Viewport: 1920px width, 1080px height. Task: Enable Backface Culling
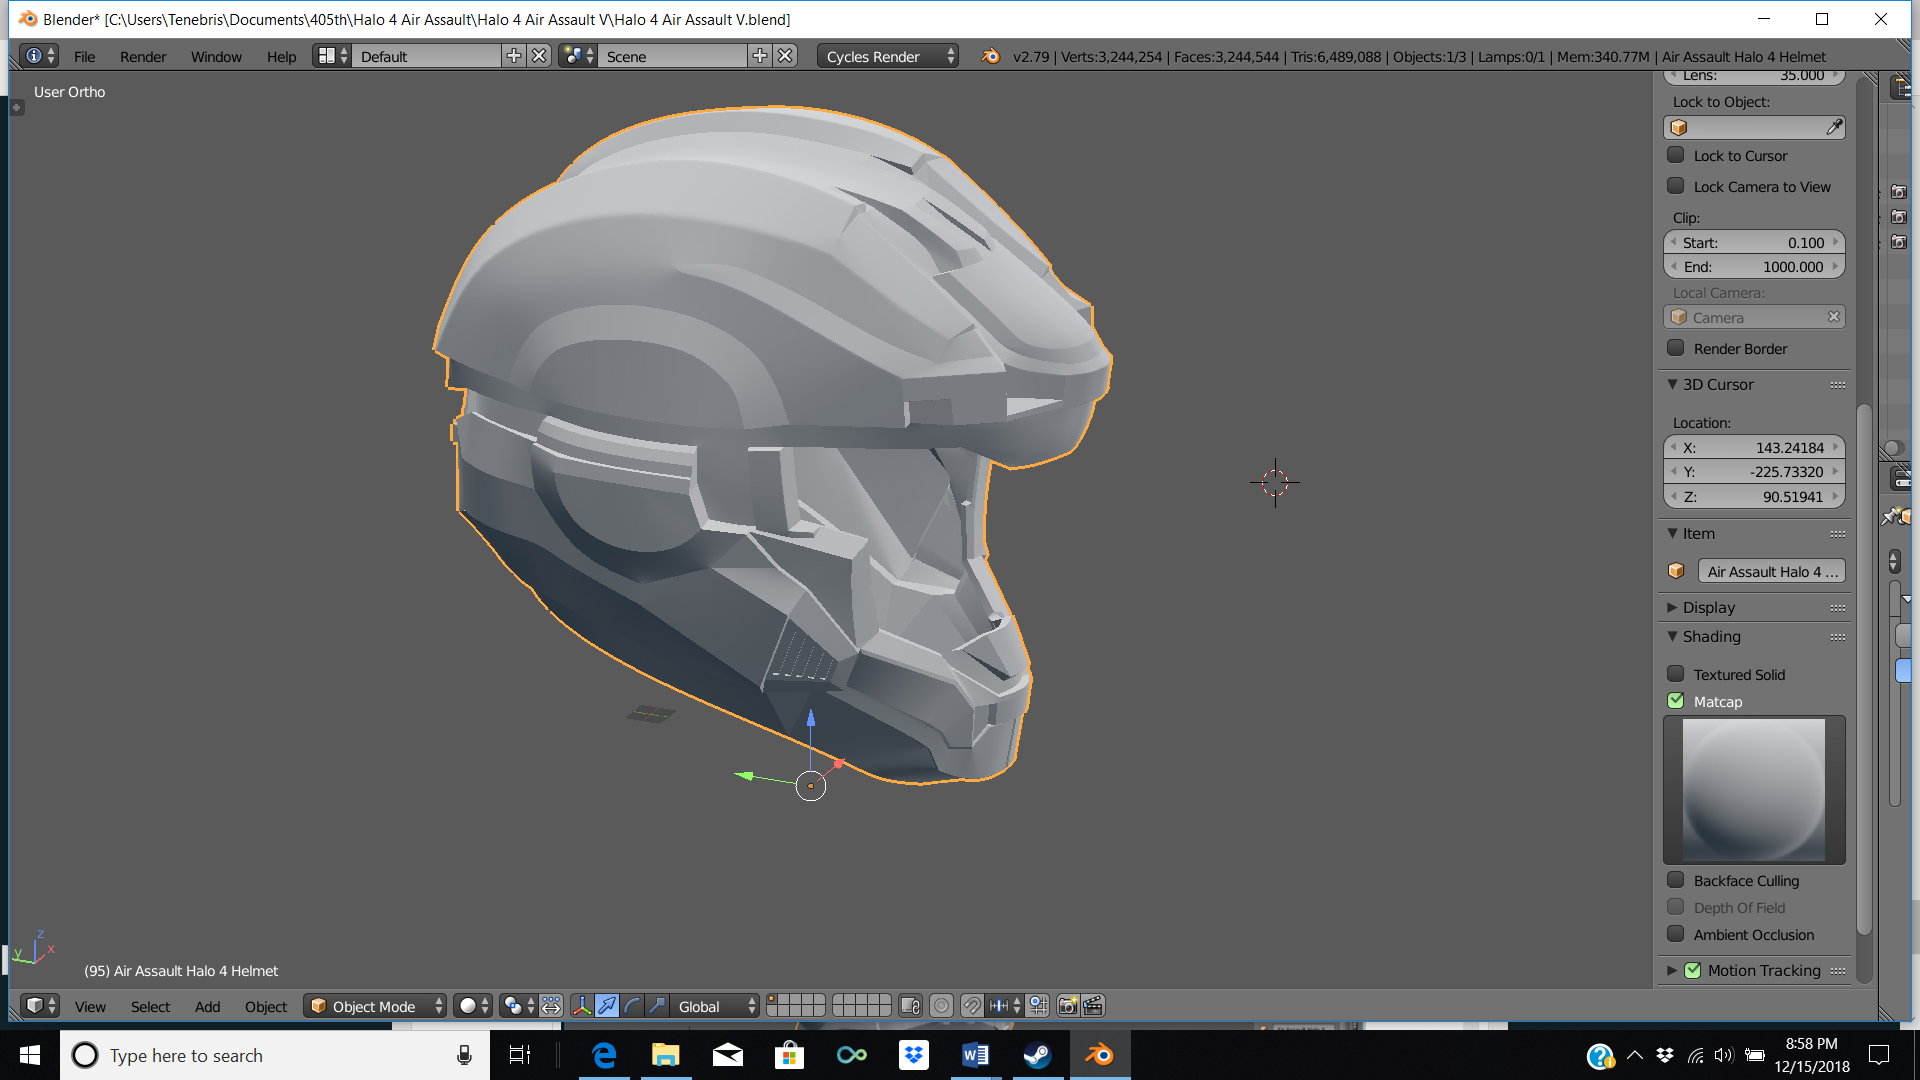[x=1676, y=880]
